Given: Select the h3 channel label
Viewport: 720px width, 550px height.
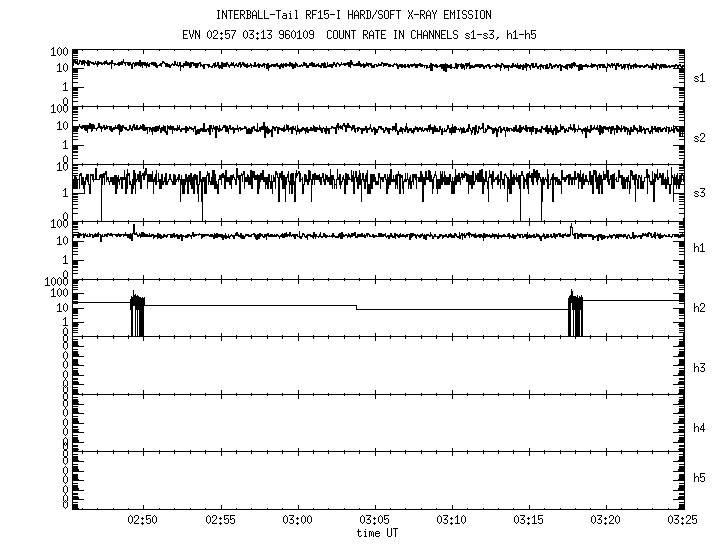Looking at the screenshot, I should (700, 367).
